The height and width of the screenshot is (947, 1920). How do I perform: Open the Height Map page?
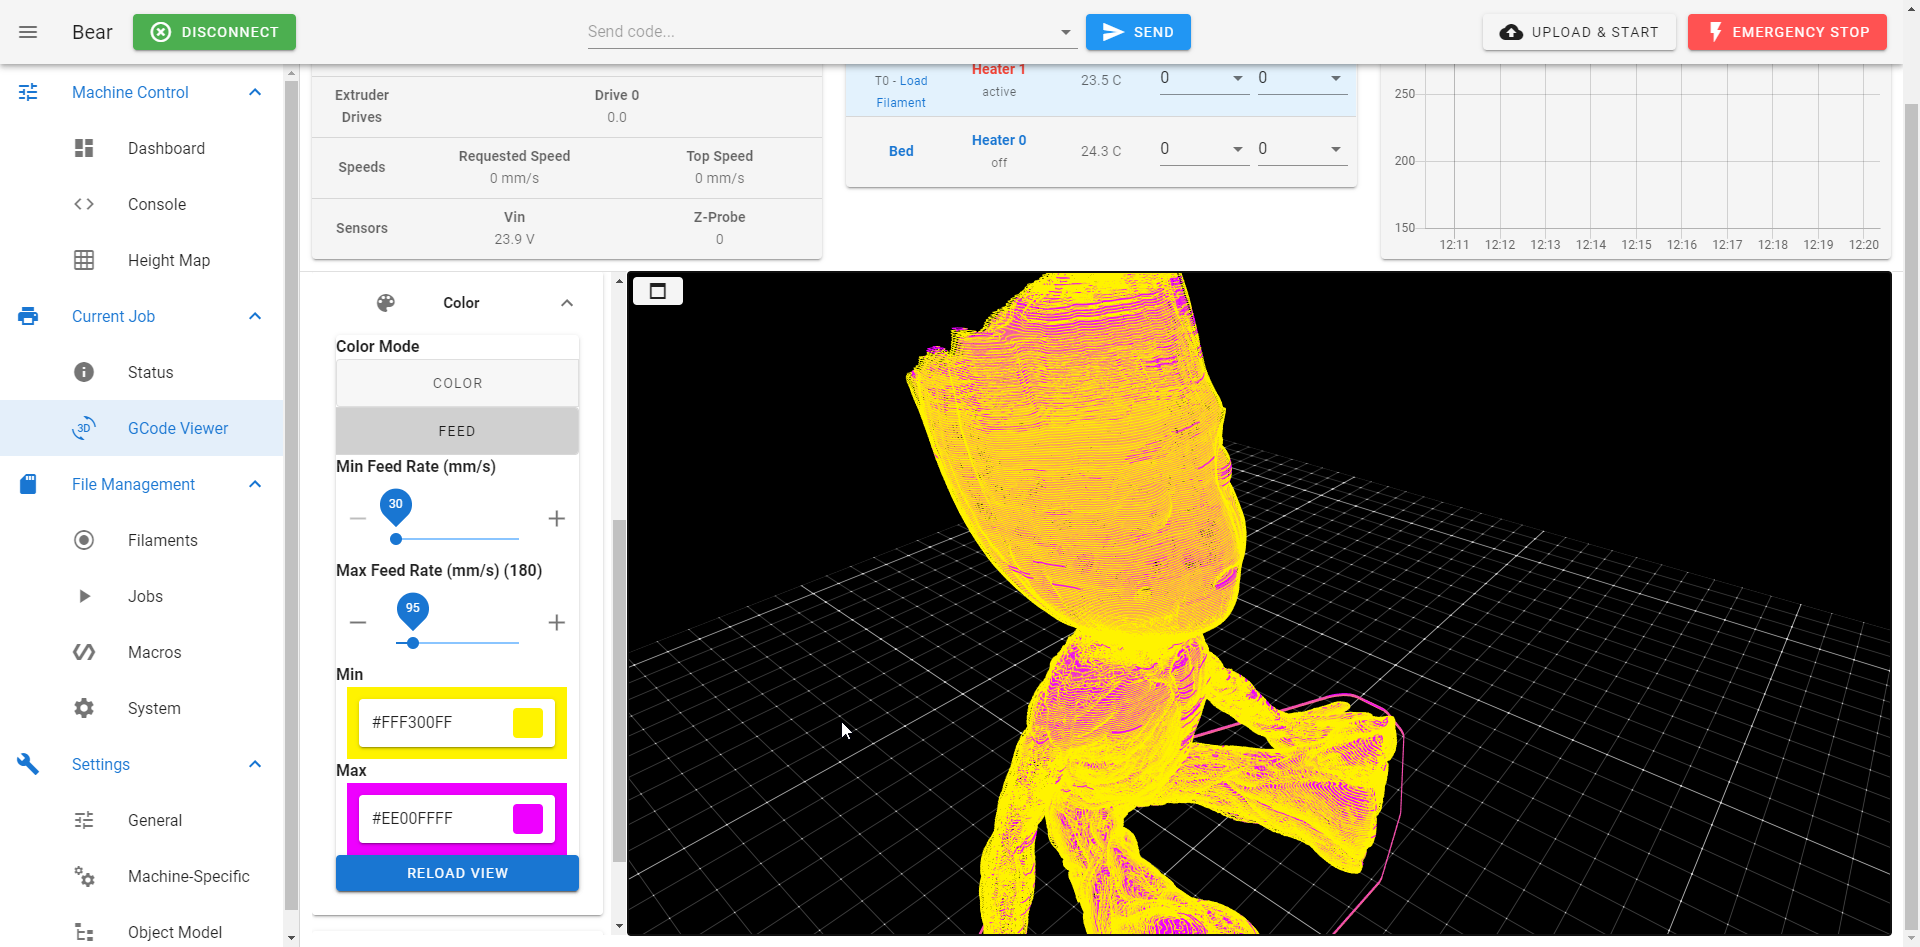(x=142, y=260)
